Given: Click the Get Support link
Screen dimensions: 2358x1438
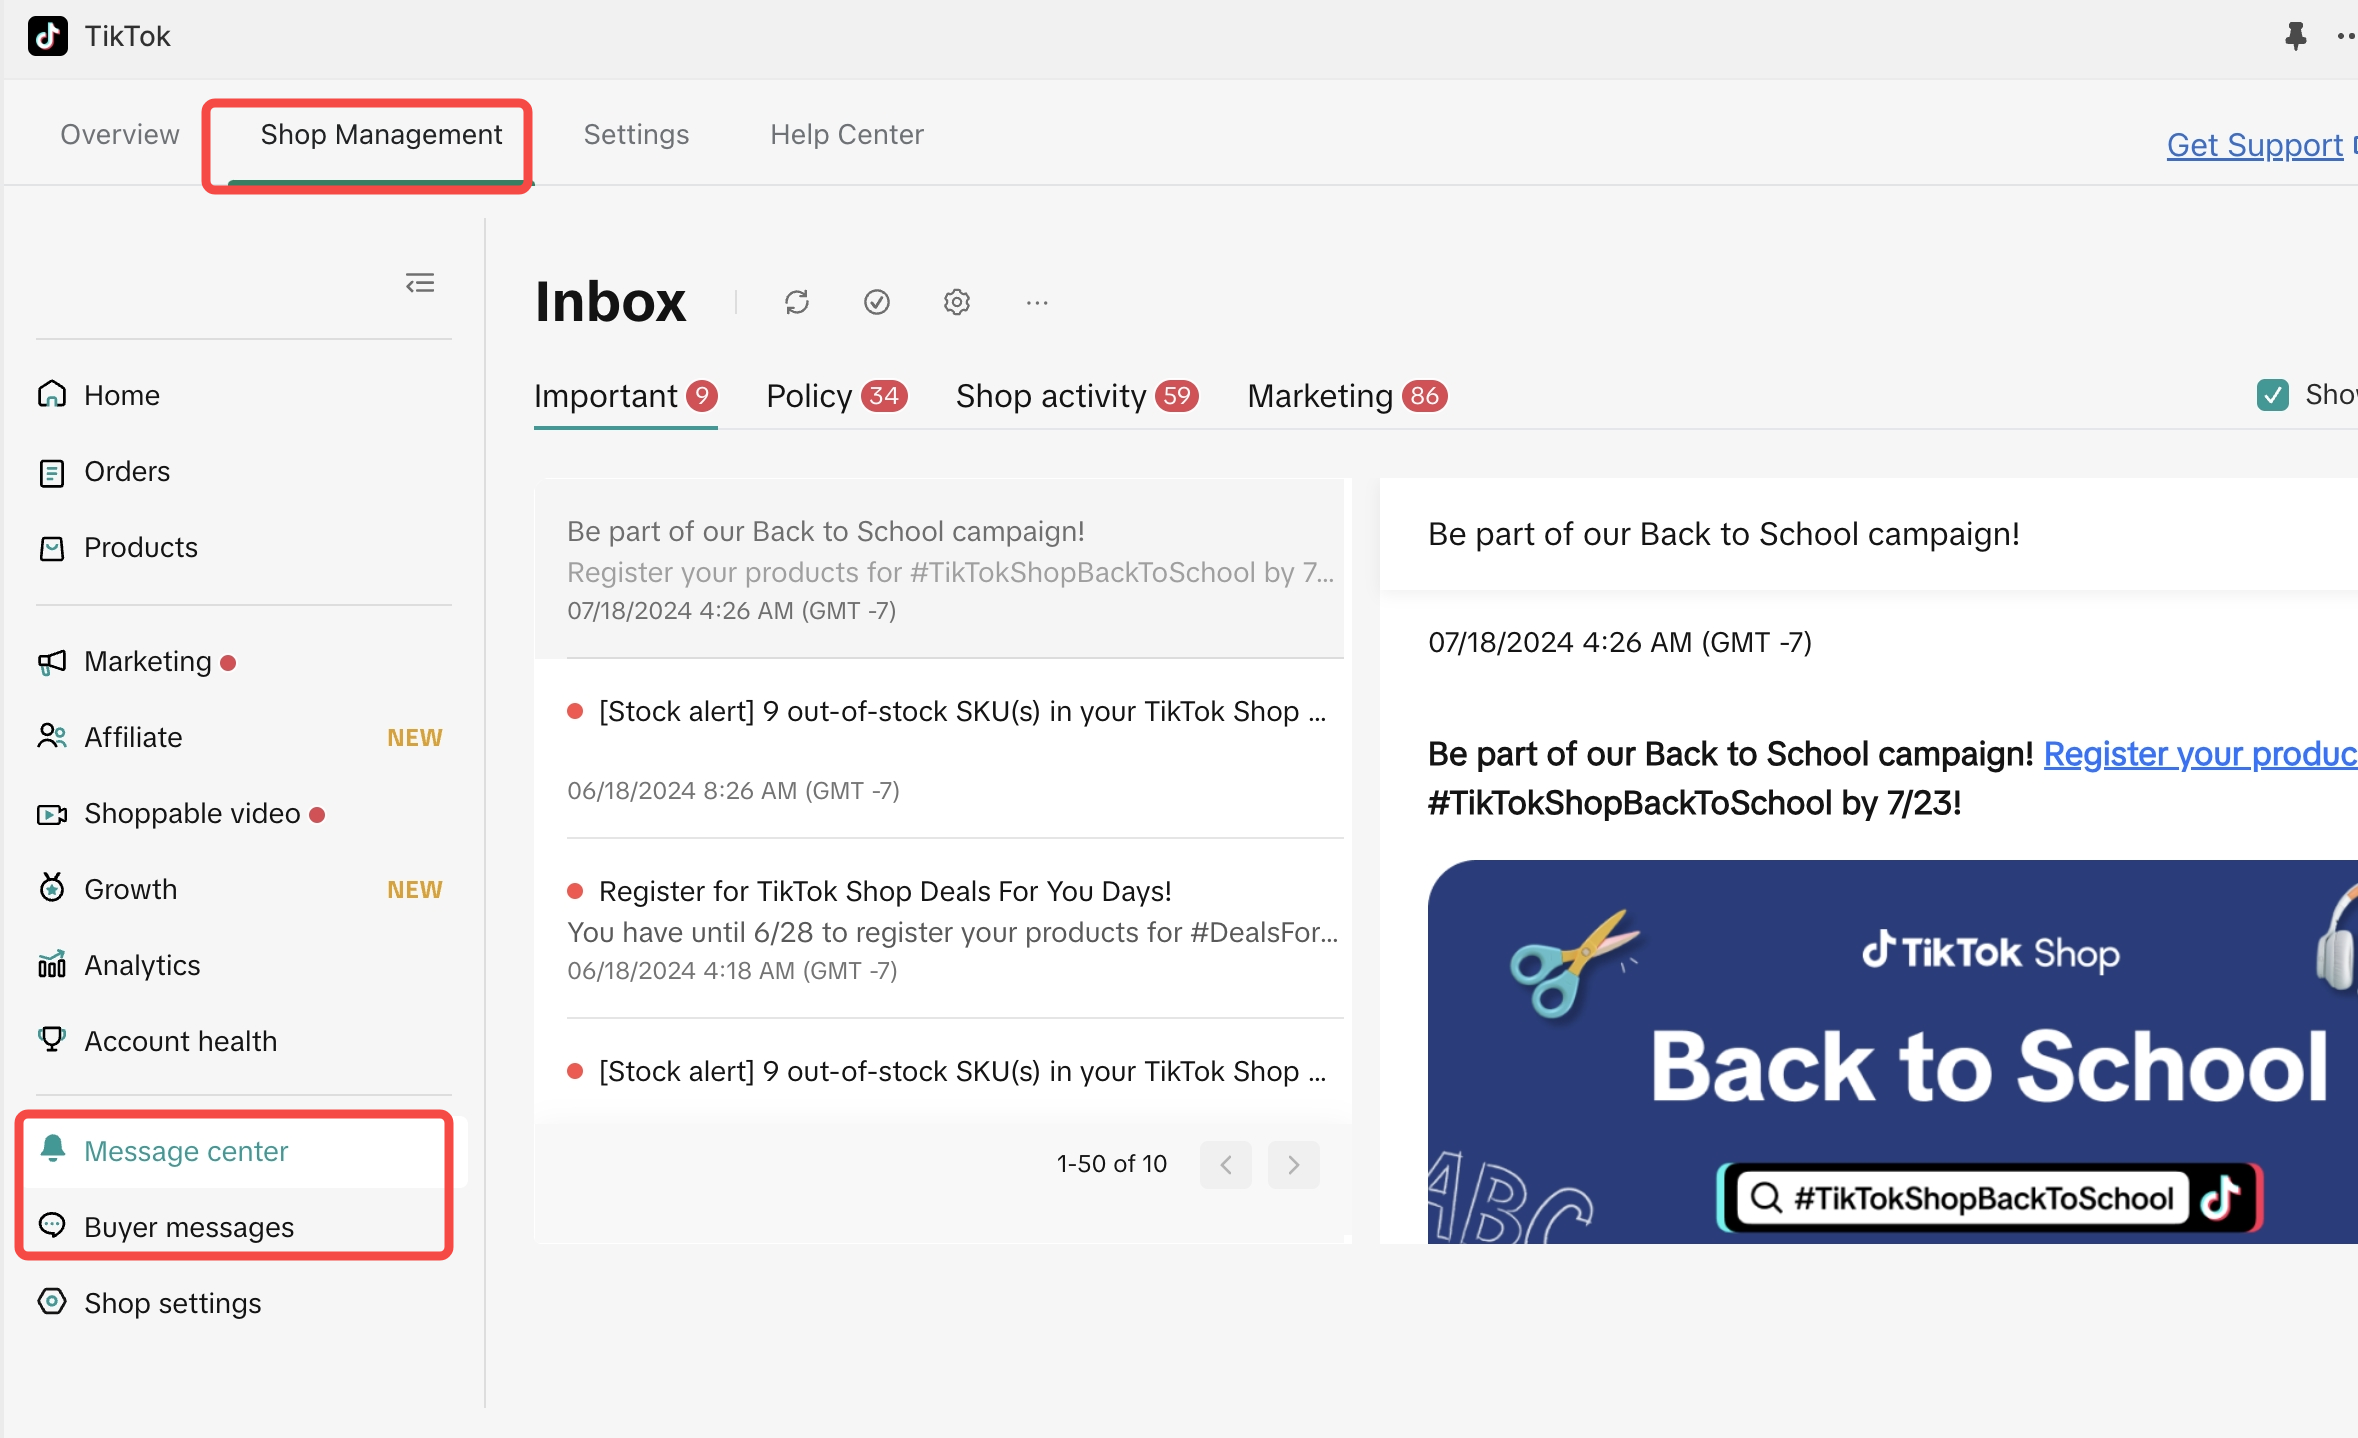Looking at the screenshot, I should 2254,145.
